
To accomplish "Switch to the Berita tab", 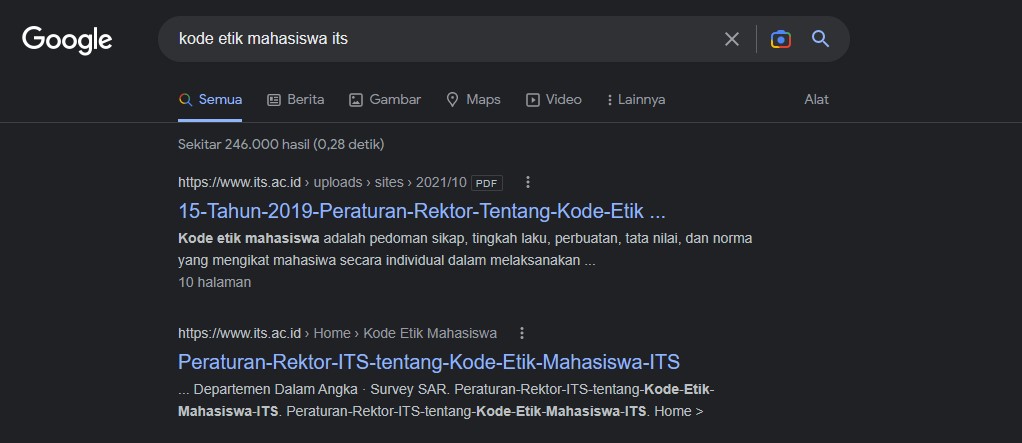I will (295, 100).
